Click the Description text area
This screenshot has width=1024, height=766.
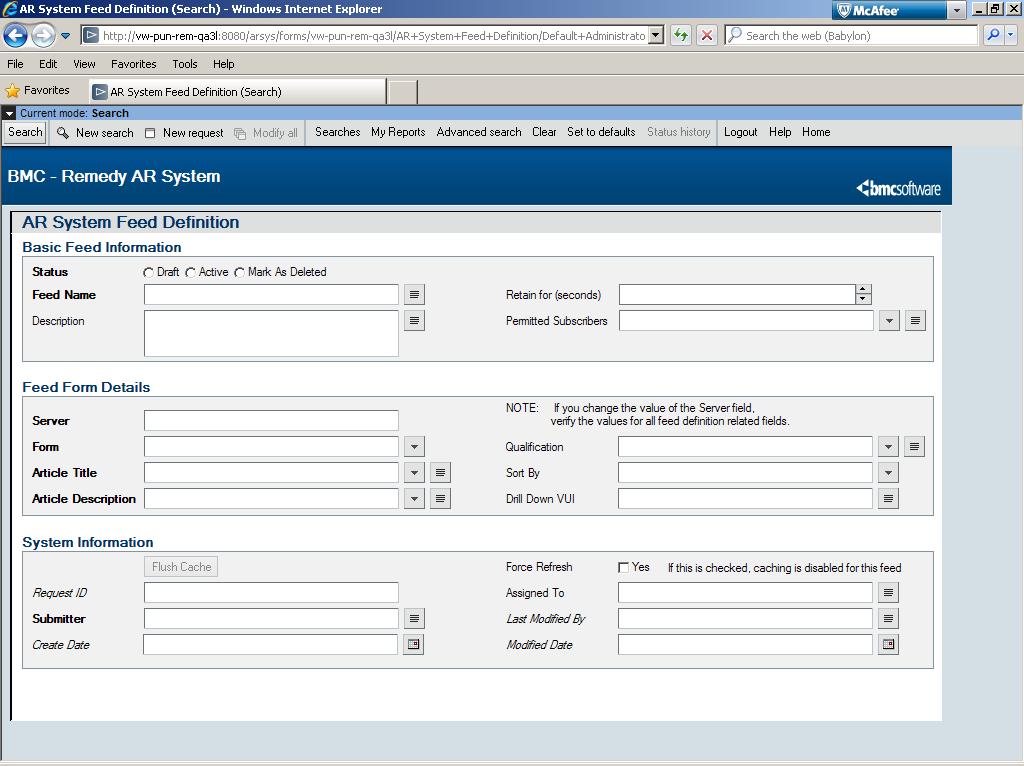[271, 334]
